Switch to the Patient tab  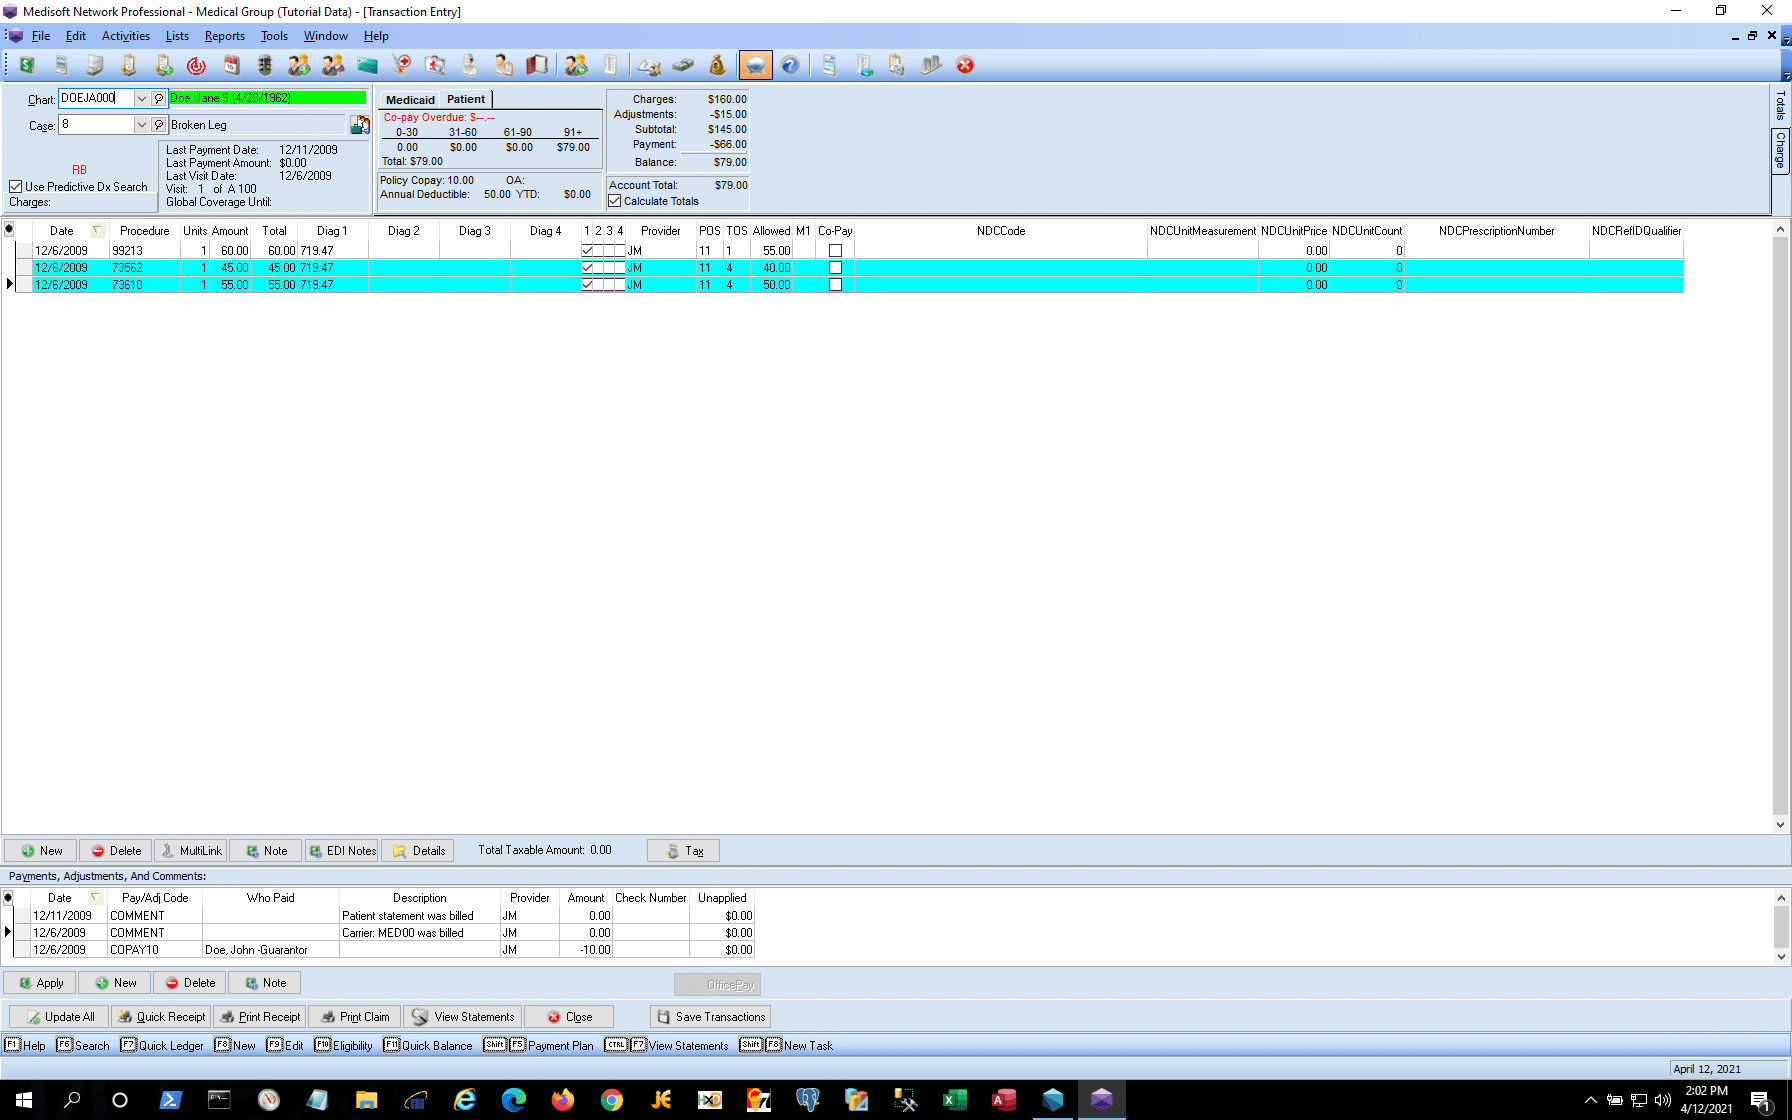[x=466, y=99]
